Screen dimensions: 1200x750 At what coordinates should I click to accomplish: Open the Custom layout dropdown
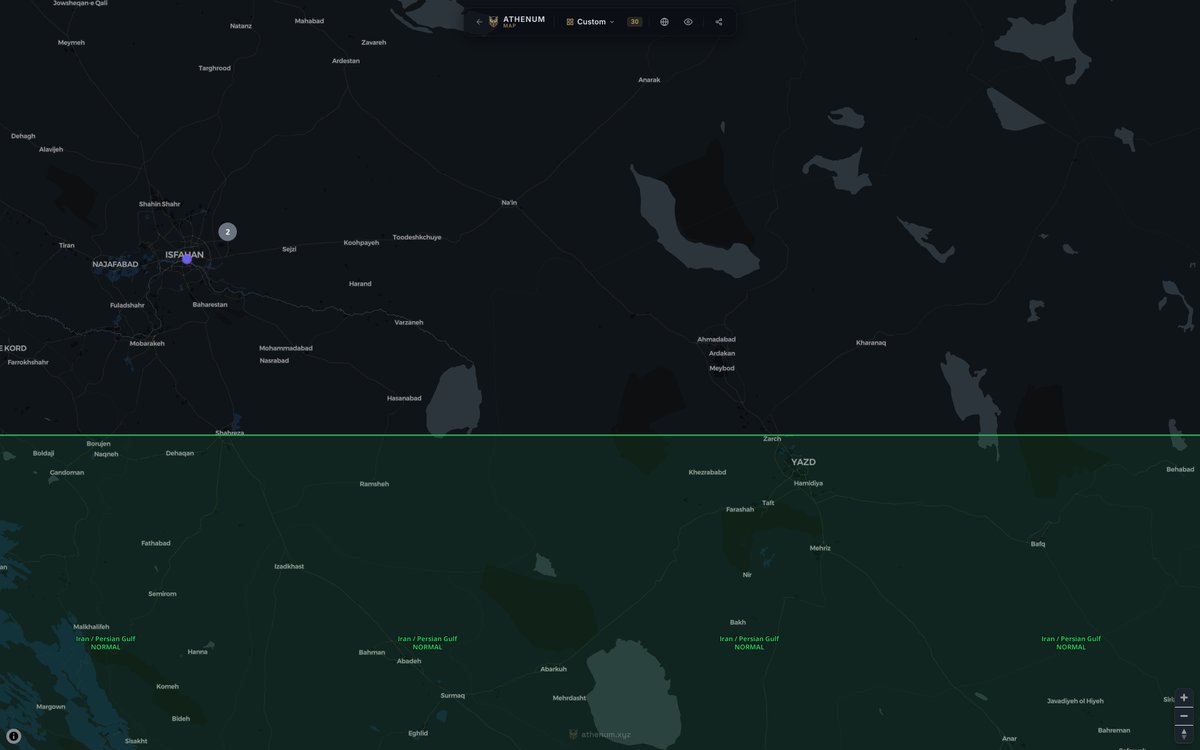click(x=590, y=22)
